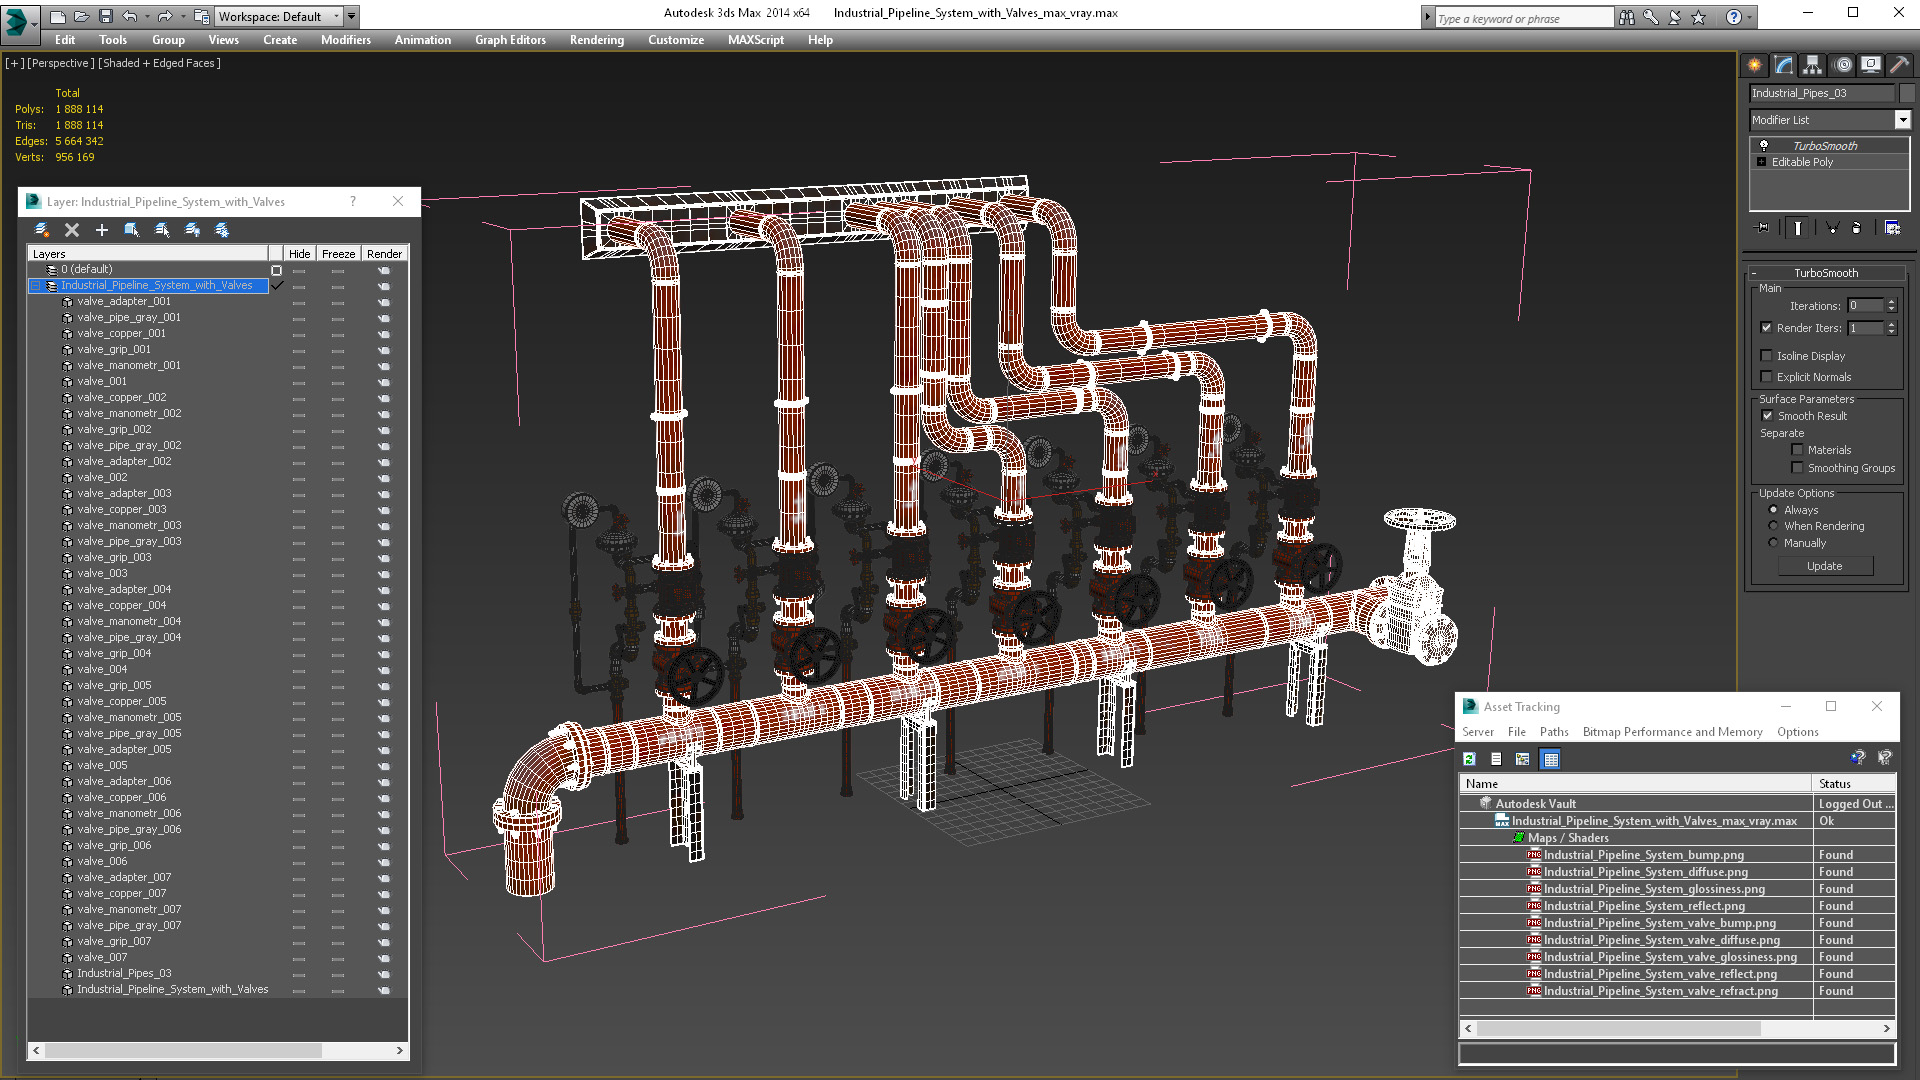Click Freeze/Unfreeze All Layers icon
This screenshot has height=1080, width=1920.
[x=222, y=230]
